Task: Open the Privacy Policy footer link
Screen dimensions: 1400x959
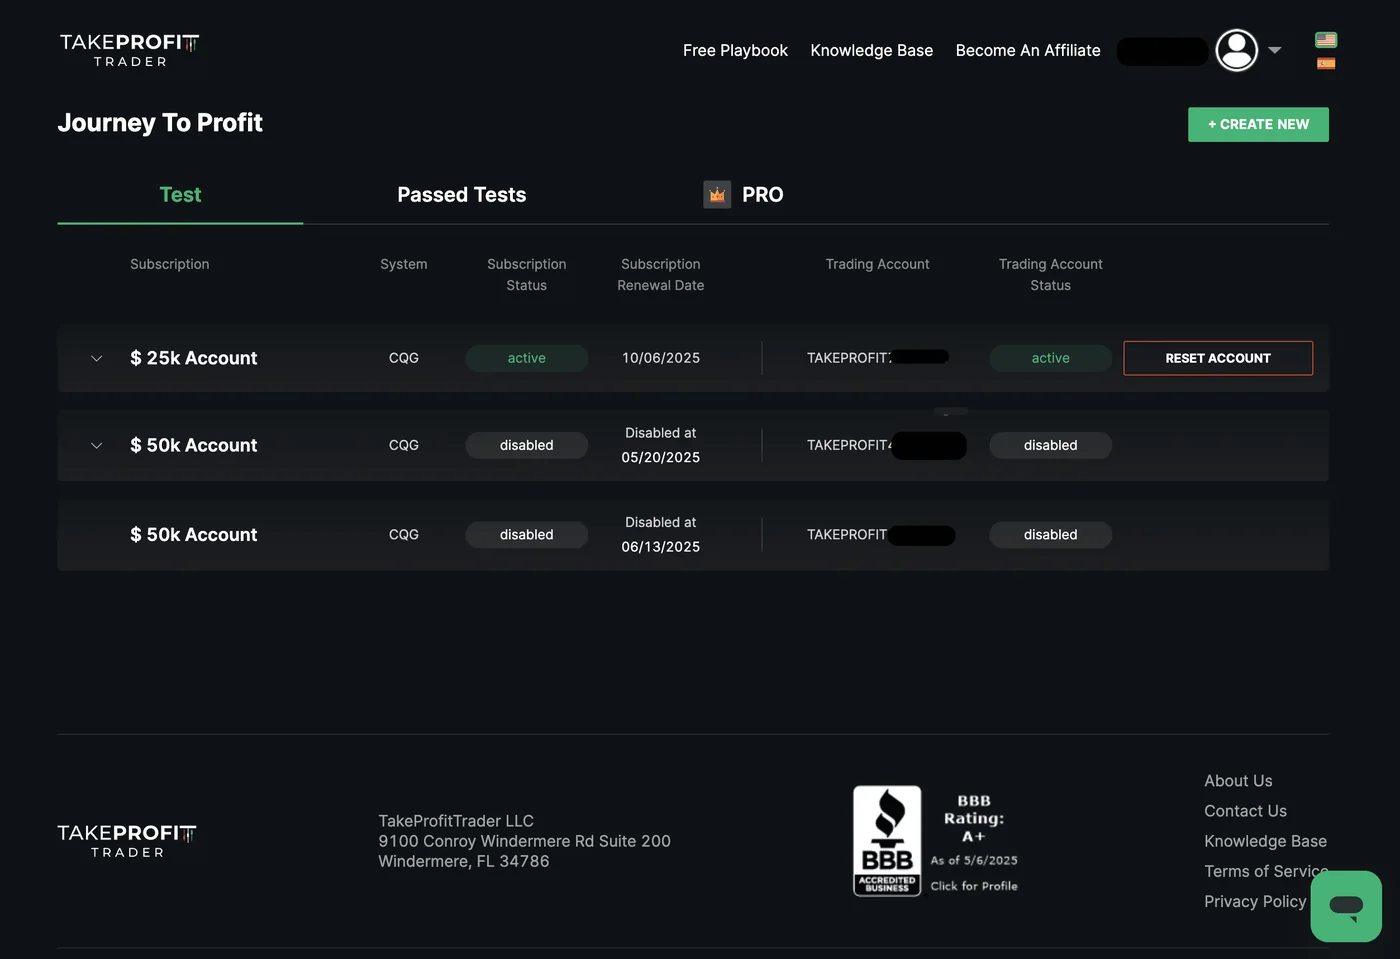Action: pos(1255,901)
